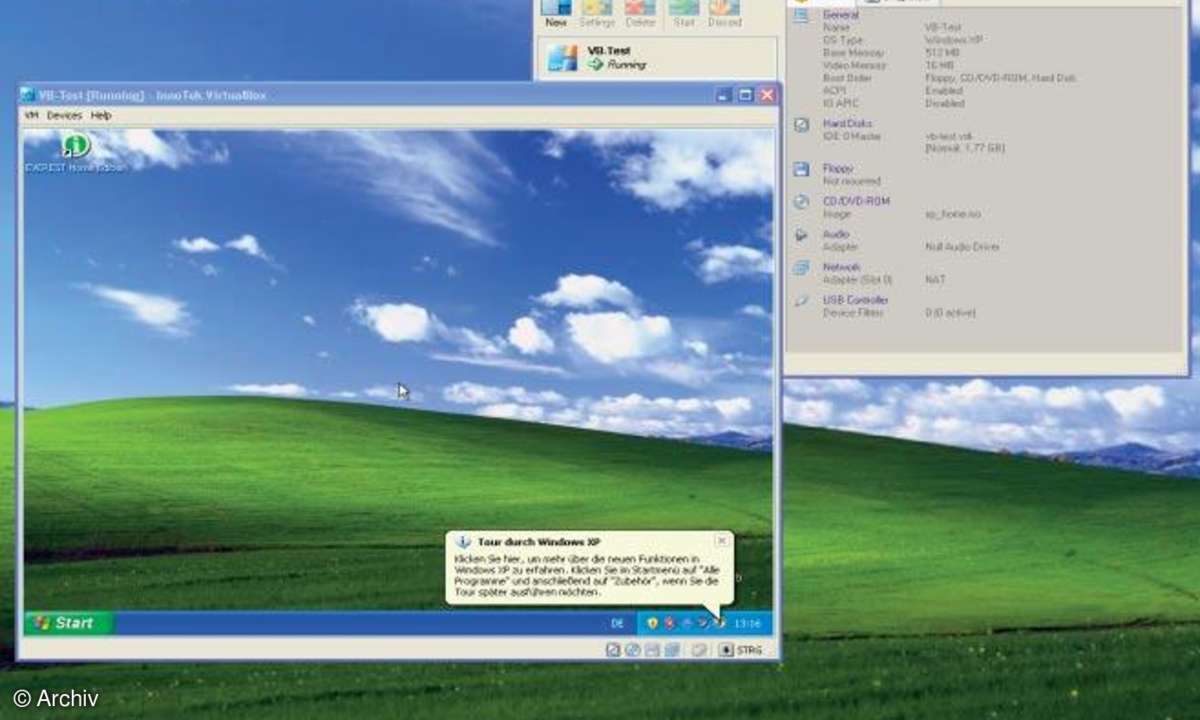Click the Windows XP tour tray icon
This screenshot has height=720, width=1200.
721,624
